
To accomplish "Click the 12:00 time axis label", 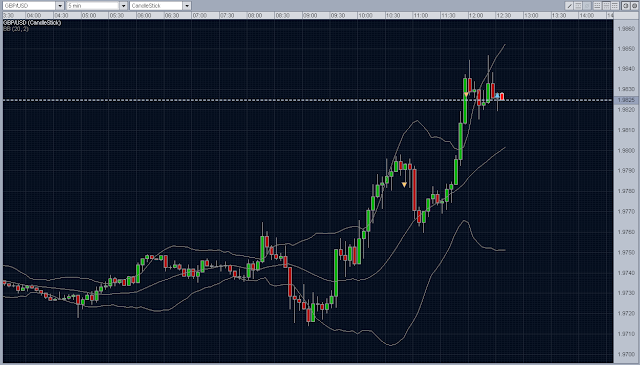I will (476, 16).
